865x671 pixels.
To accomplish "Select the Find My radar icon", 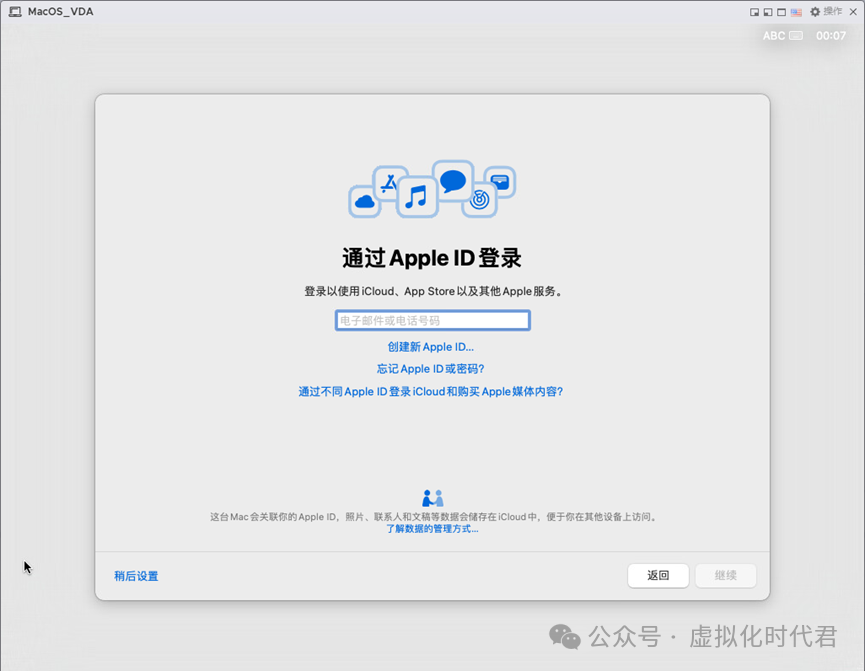I will click(478, 199).
